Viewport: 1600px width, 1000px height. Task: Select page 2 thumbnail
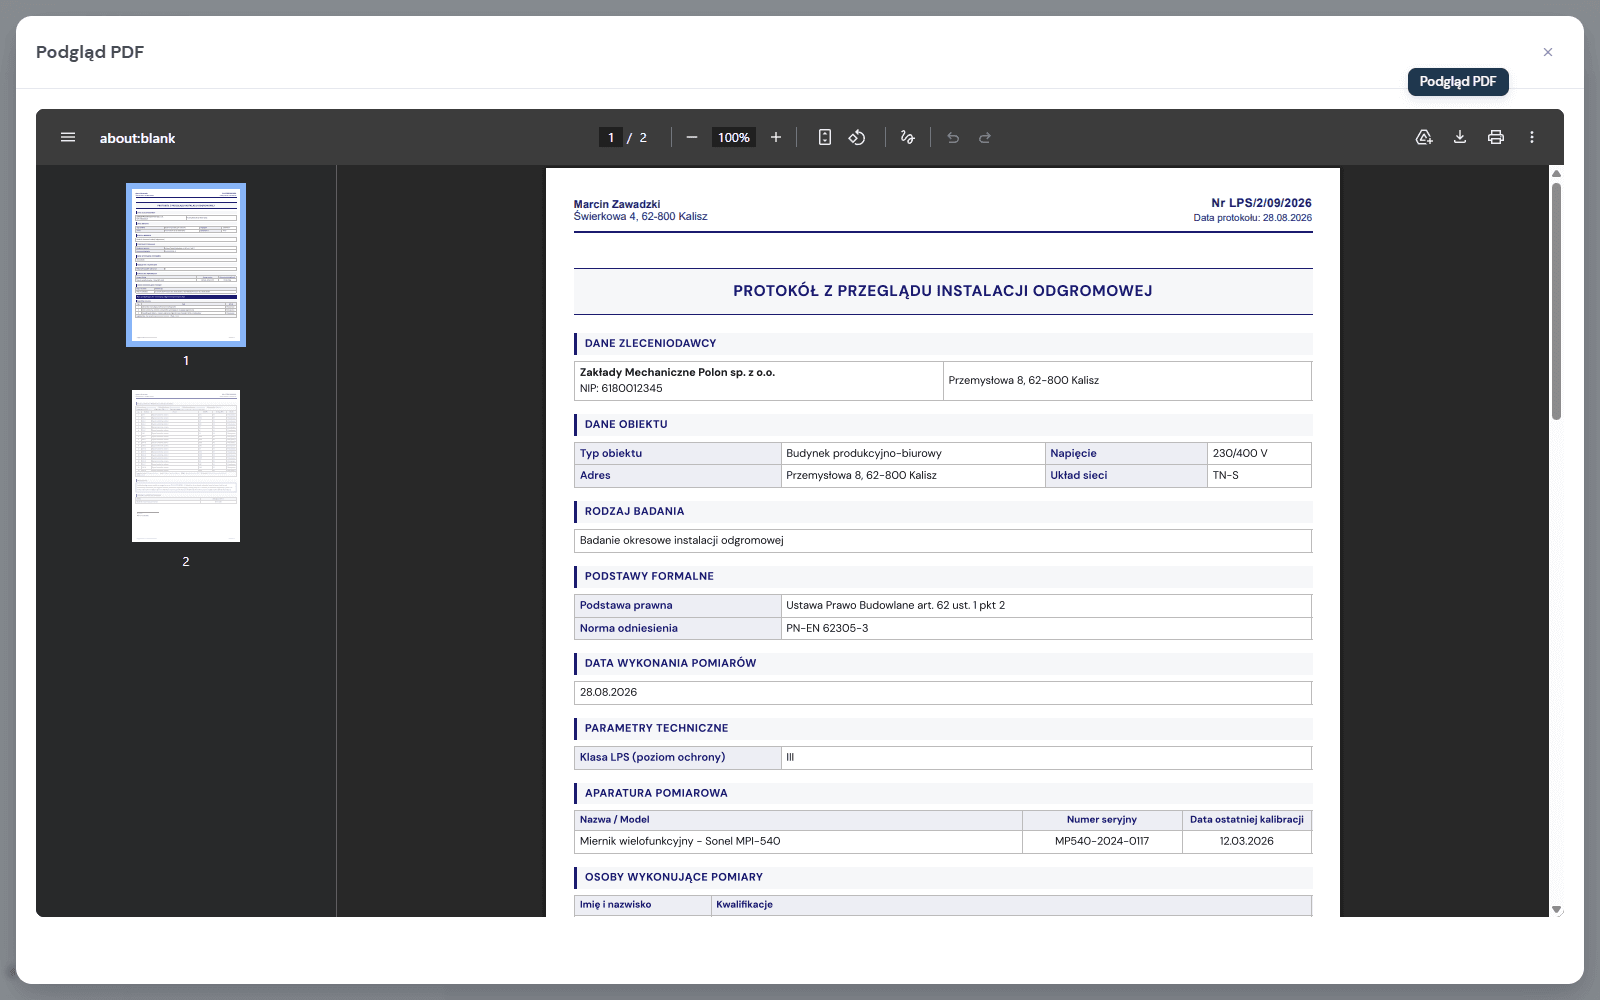[x=186, y=466]
